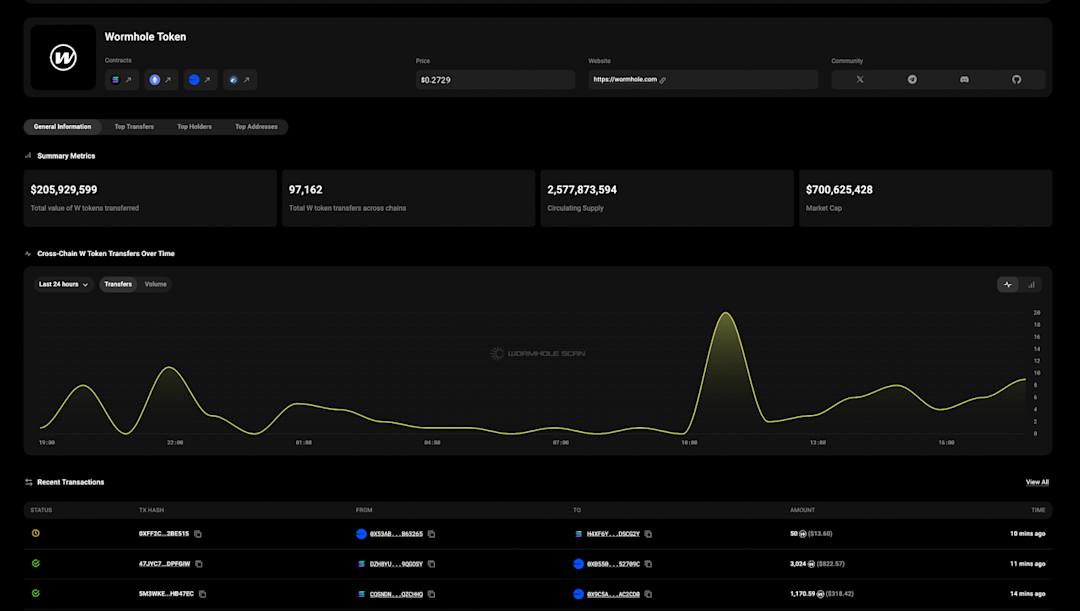Click the $205,929,599 total value metric
The height and width of the screenshot is (611, 1080).
coord(150,198)
